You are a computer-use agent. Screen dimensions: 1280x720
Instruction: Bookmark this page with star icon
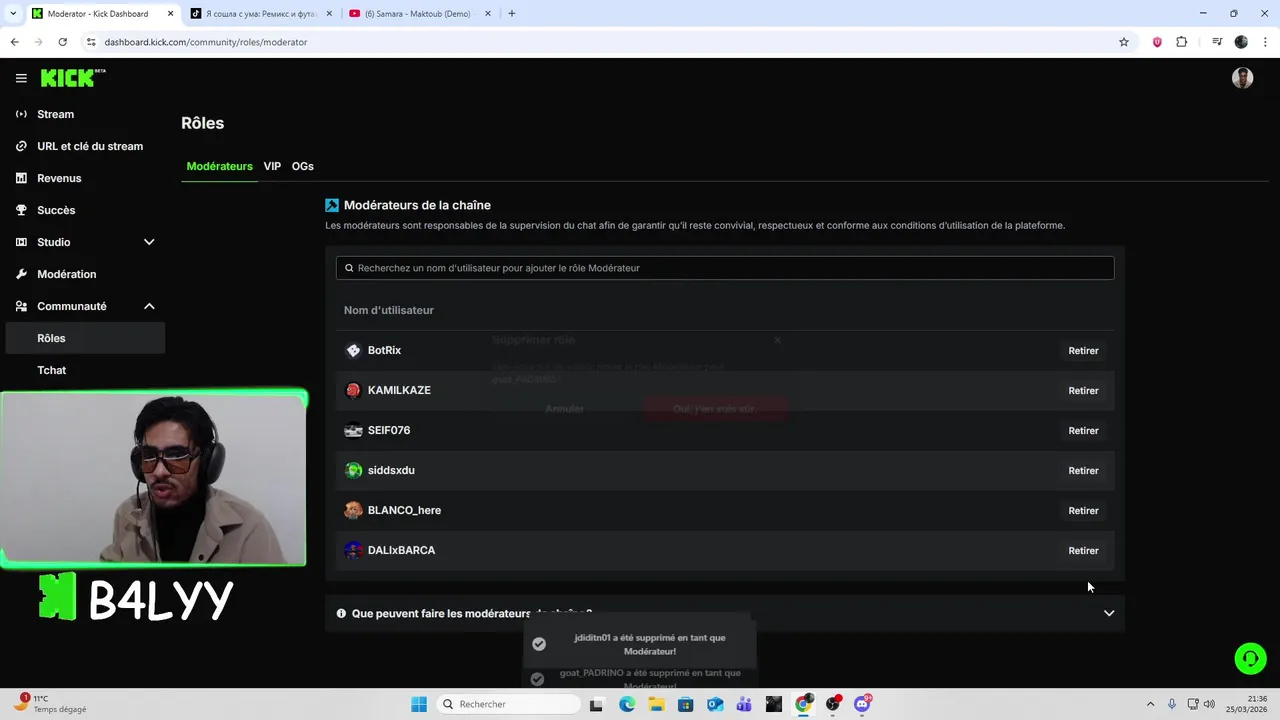pyautogui.click(x=1124, y=42)
